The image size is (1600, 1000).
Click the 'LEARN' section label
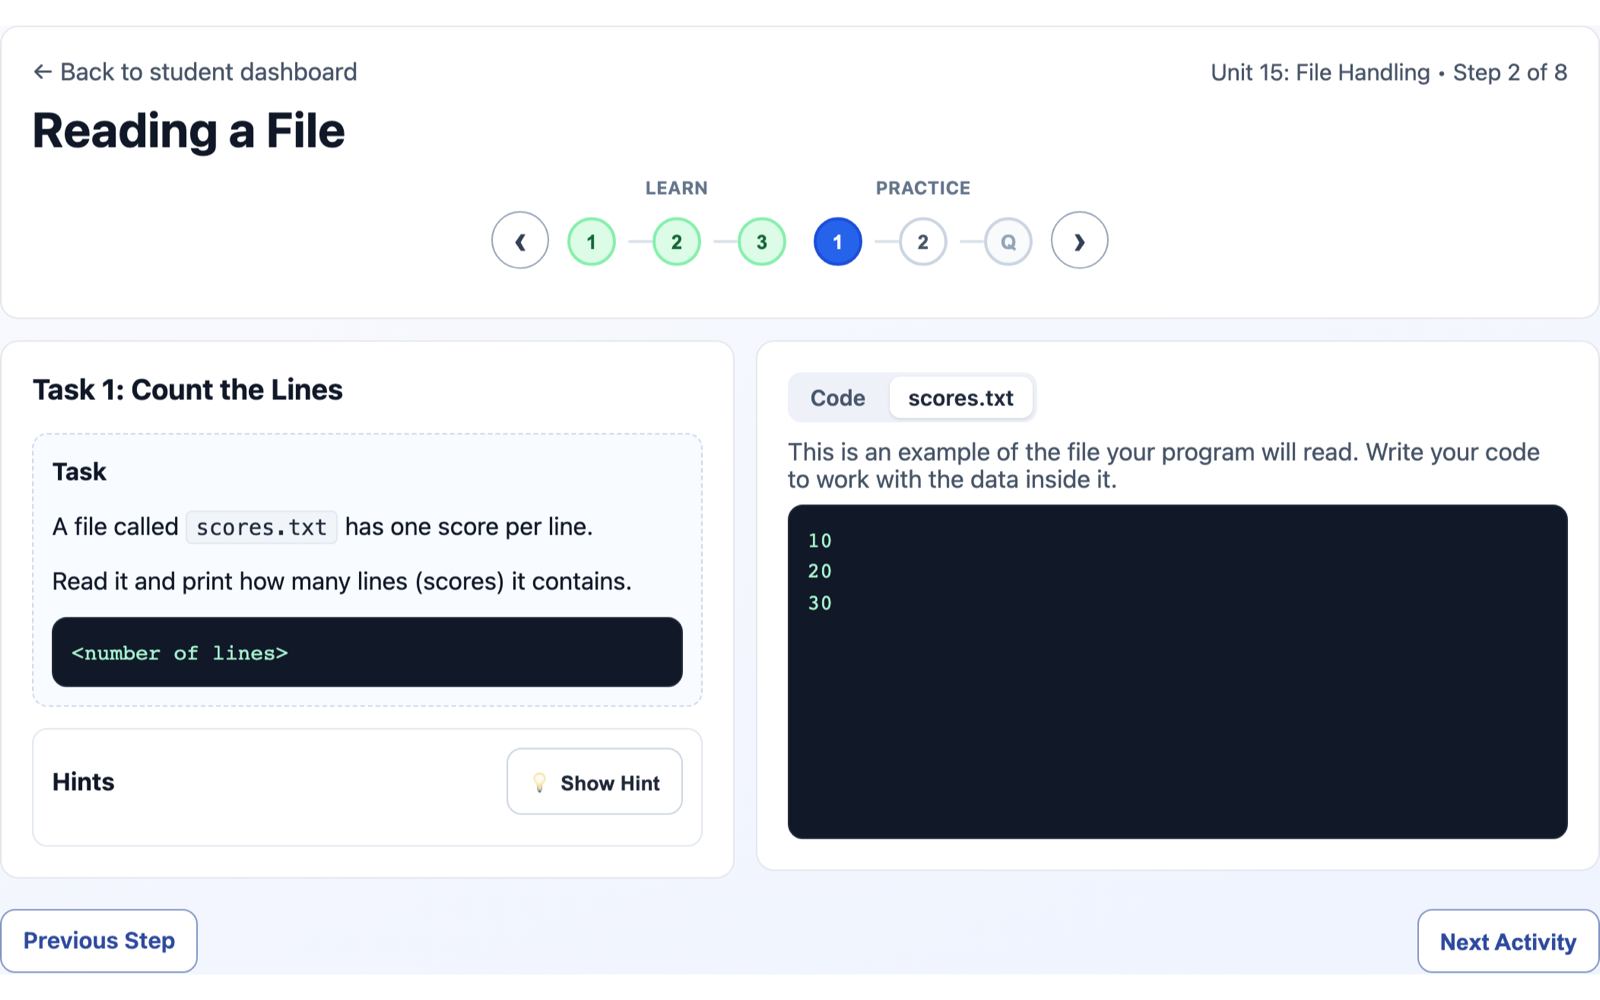coord(677,188)
